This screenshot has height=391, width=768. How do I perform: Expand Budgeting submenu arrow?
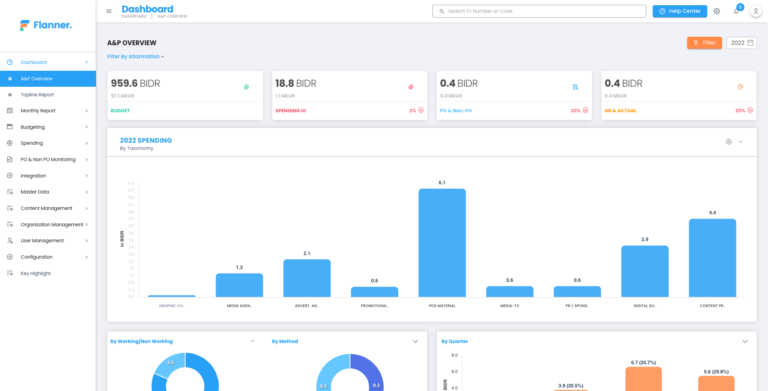point(87,127)
